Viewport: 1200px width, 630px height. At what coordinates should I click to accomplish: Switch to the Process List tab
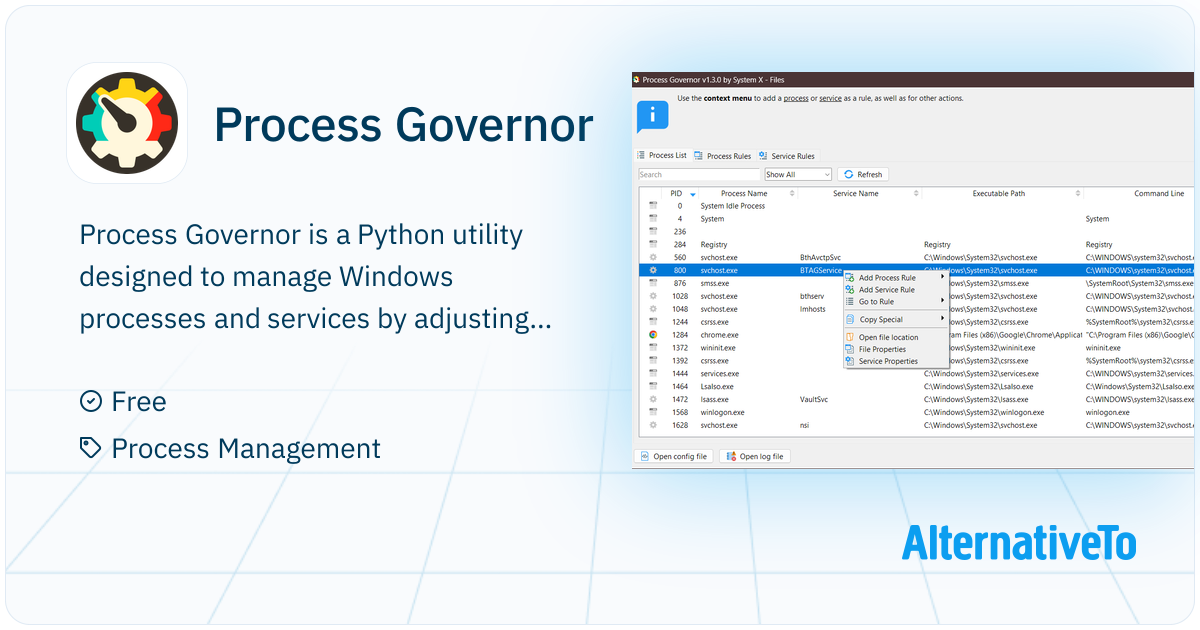tap(662, 156)
